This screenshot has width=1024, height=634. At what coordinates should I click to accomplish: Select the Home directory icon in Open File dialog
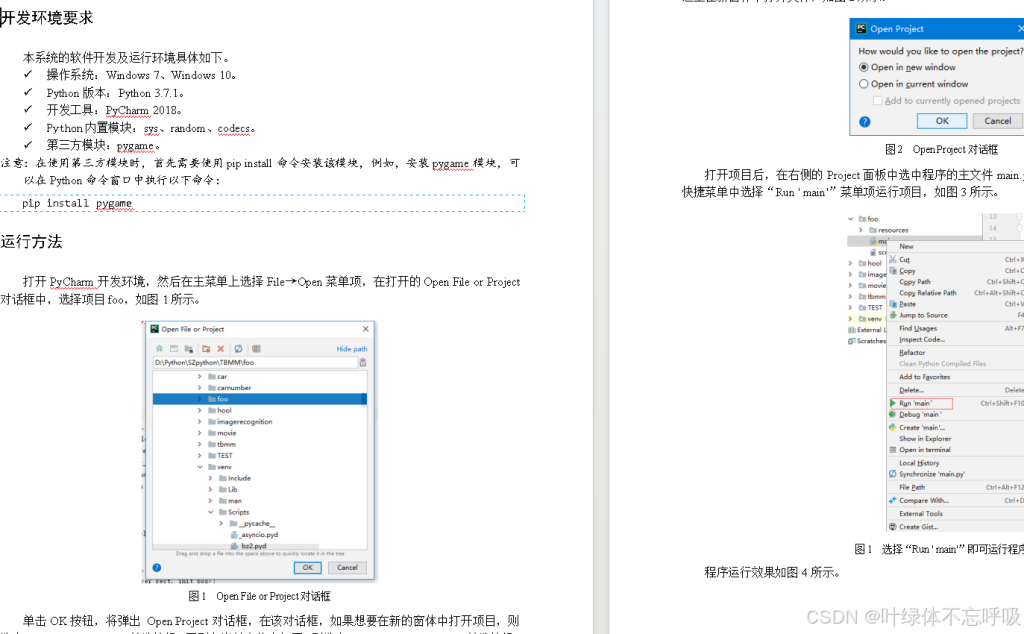click(159, 349)
